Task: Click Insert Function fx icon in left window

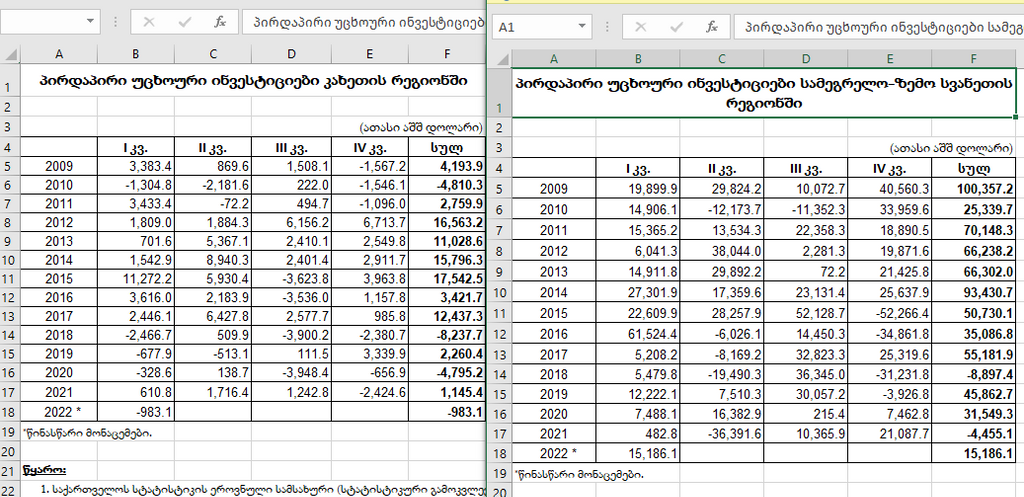Action: click(220, 22)
